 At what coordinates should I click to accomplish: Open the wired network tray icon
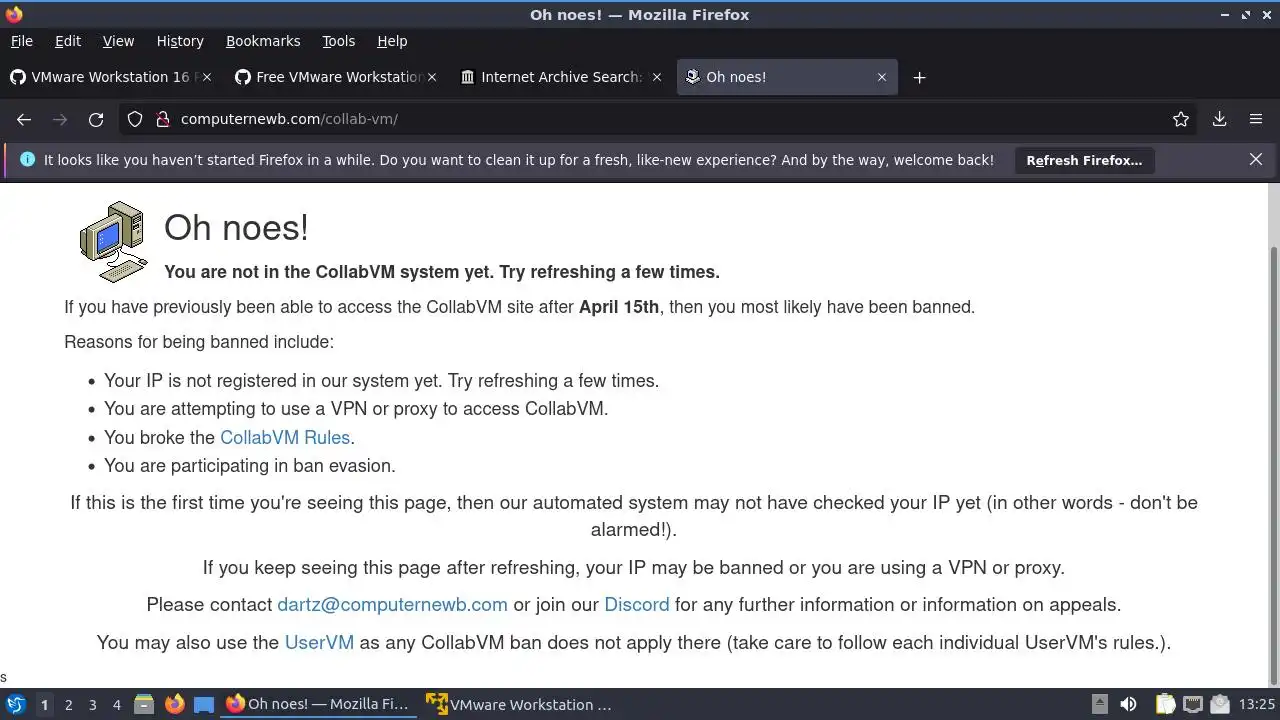(x=1192, y=704)
